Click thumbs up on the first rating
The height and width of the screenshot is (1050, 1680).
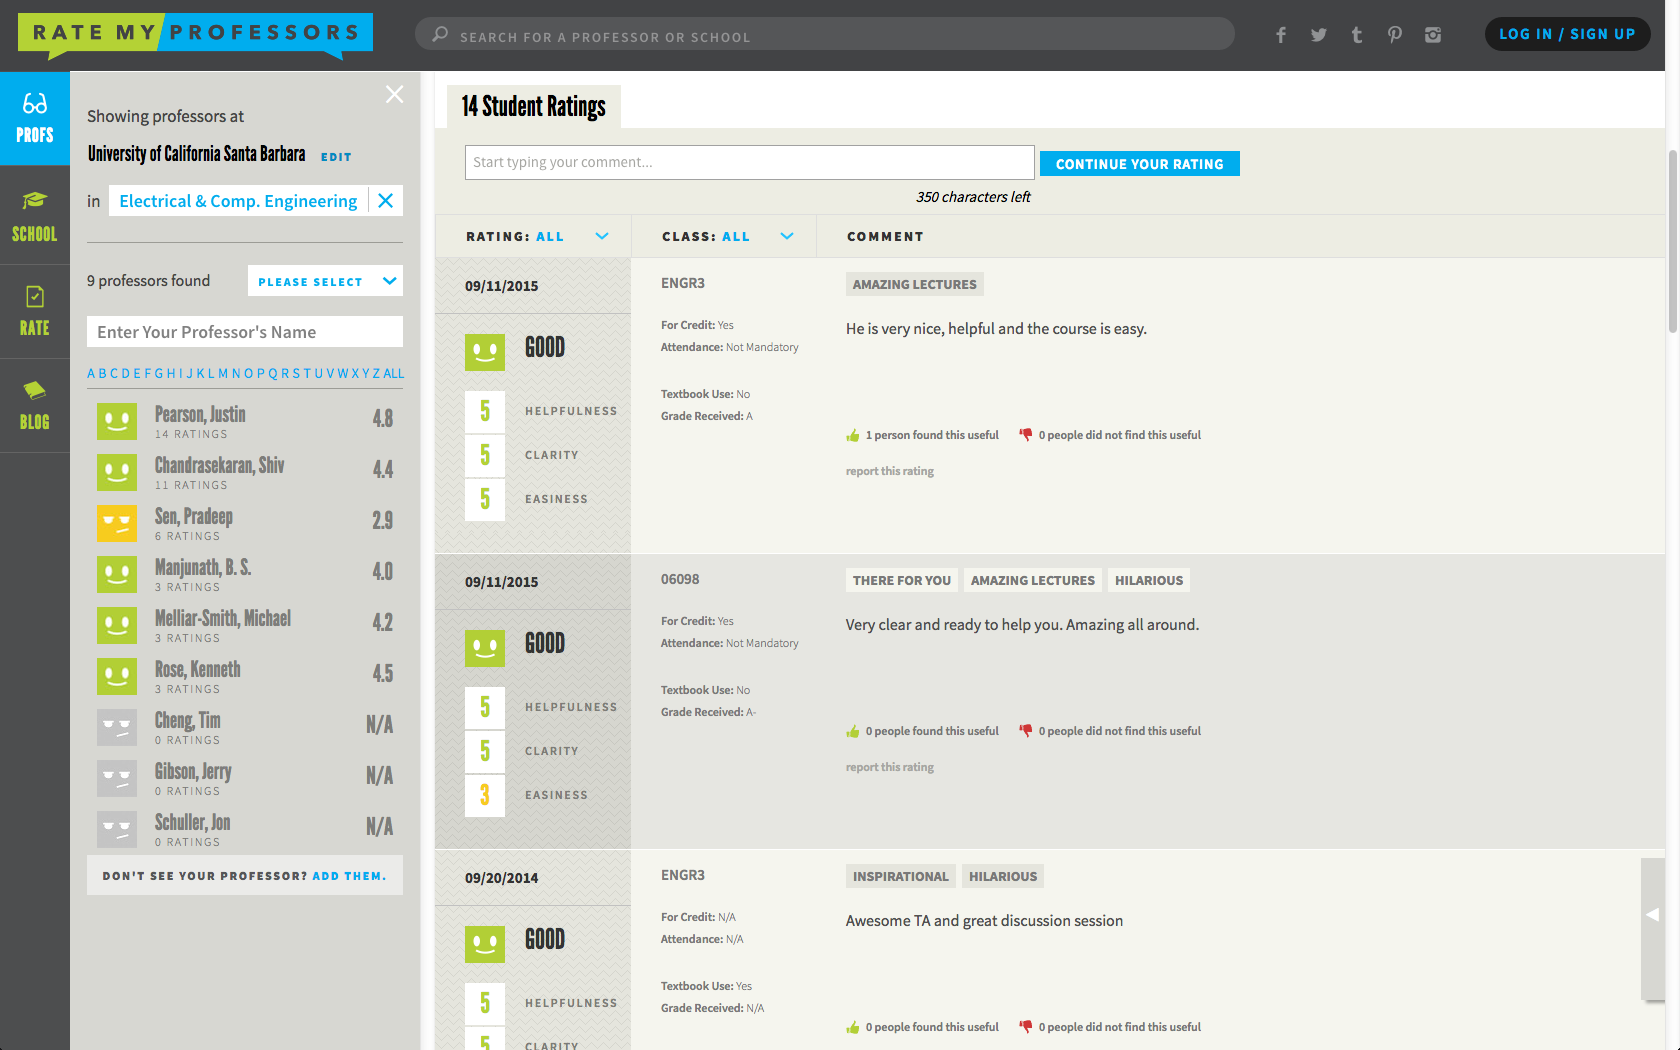[853, 435]
